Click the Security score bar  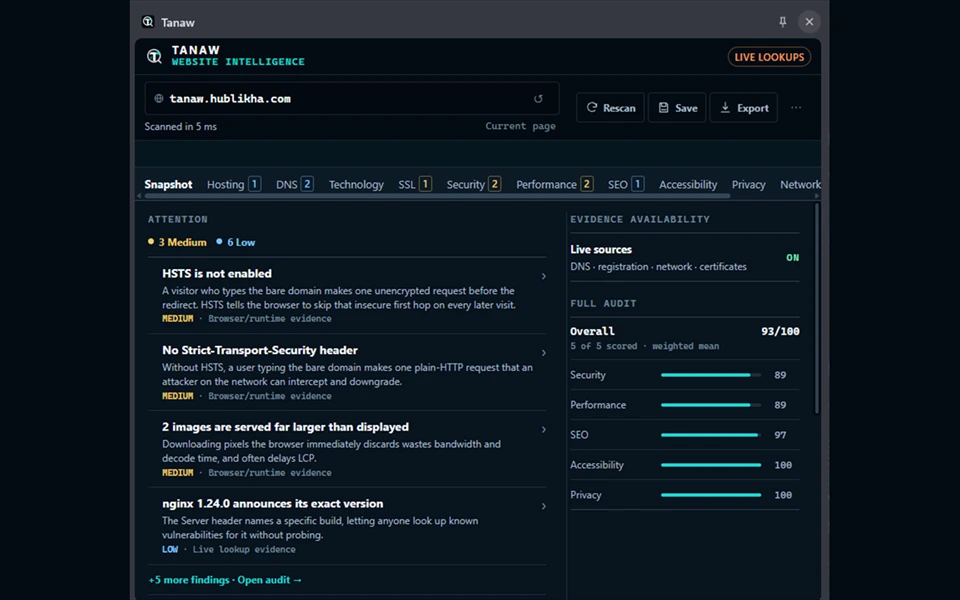[x=711, y=375]
